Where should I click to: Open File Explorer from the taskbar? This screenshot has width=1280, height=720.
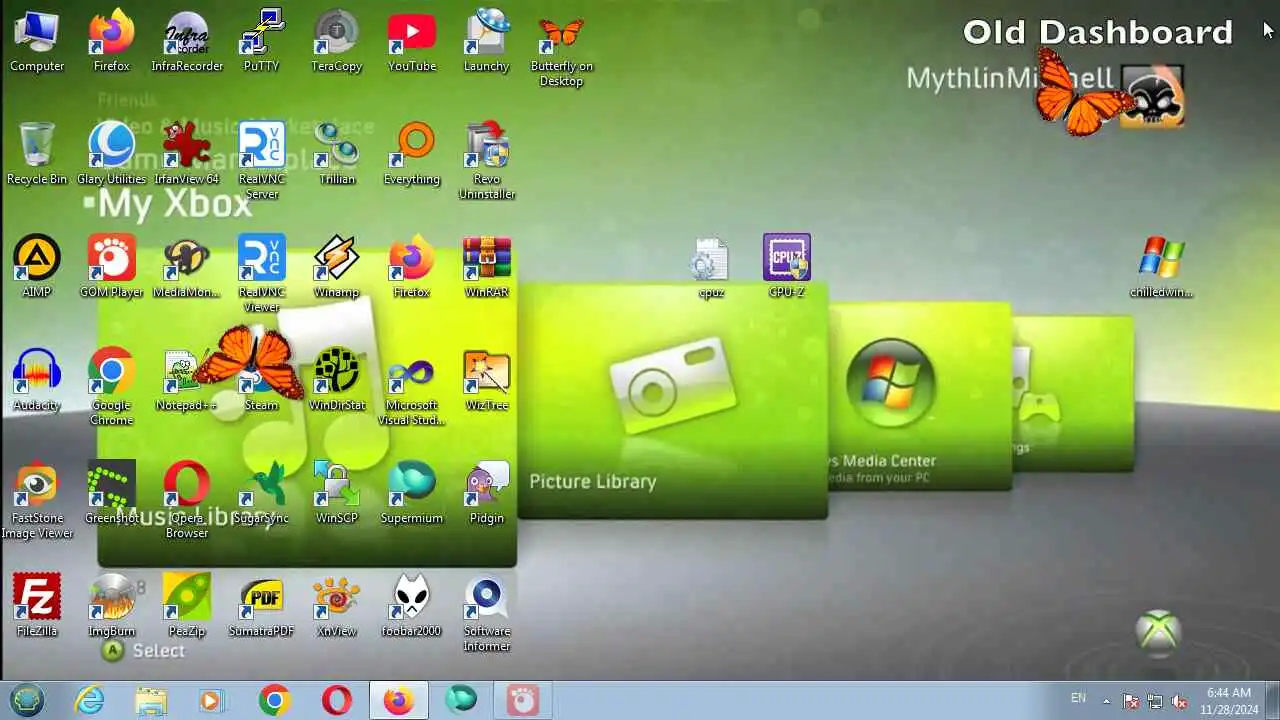click(151, 700)
